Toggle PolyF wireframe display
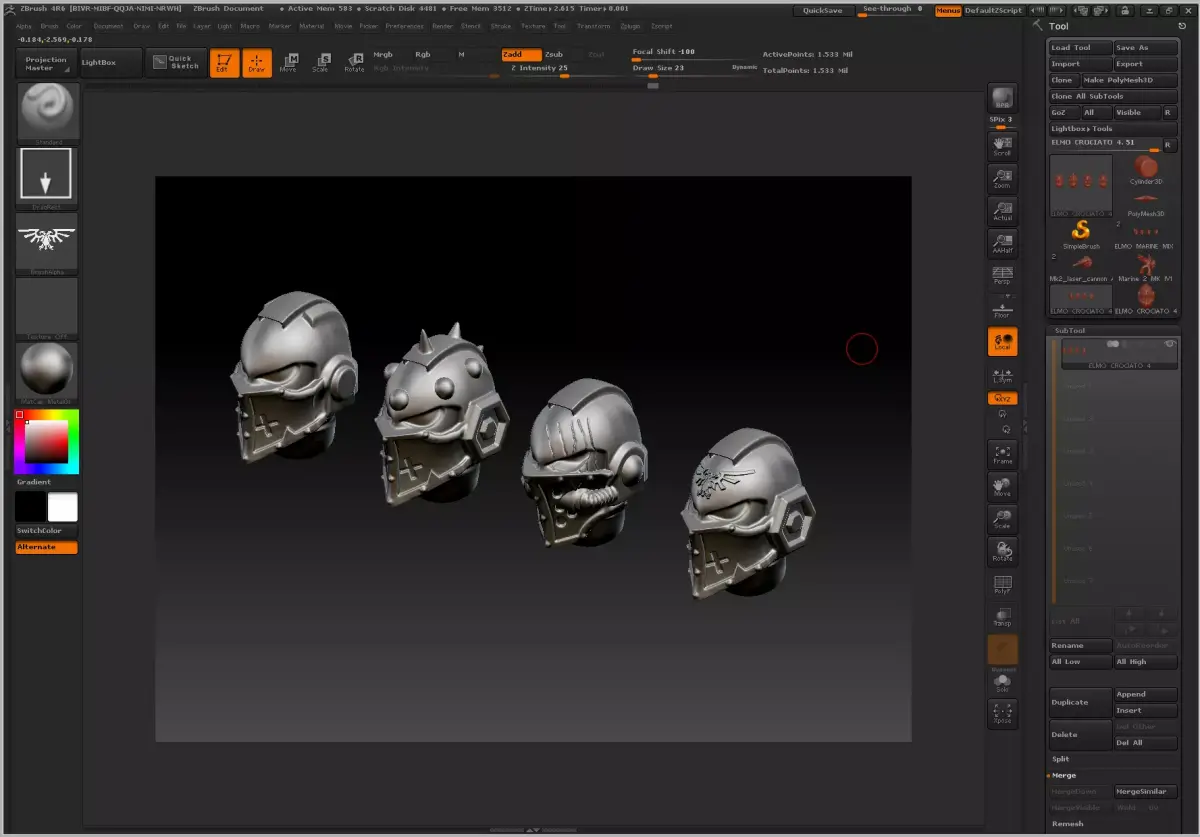The image size is (1200, 837). [1002, 585]
